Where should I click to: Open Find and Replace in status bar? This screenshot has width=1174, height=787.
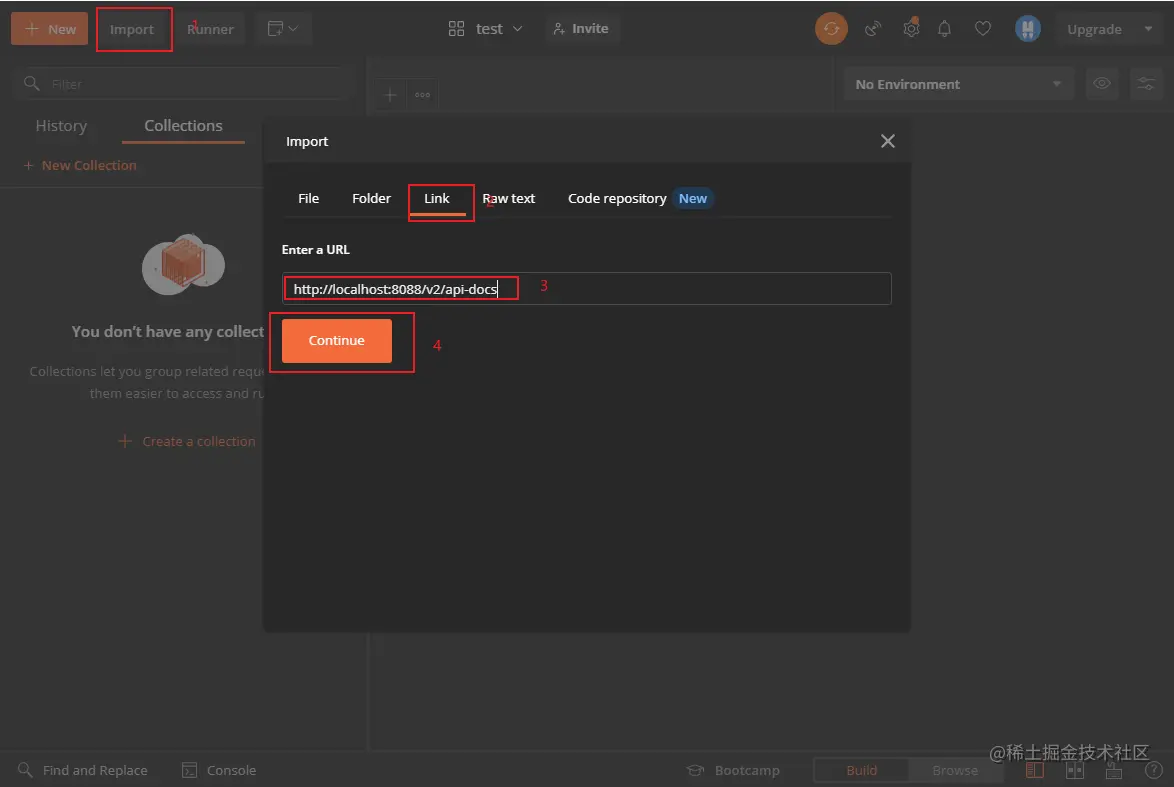coord(82,770)
